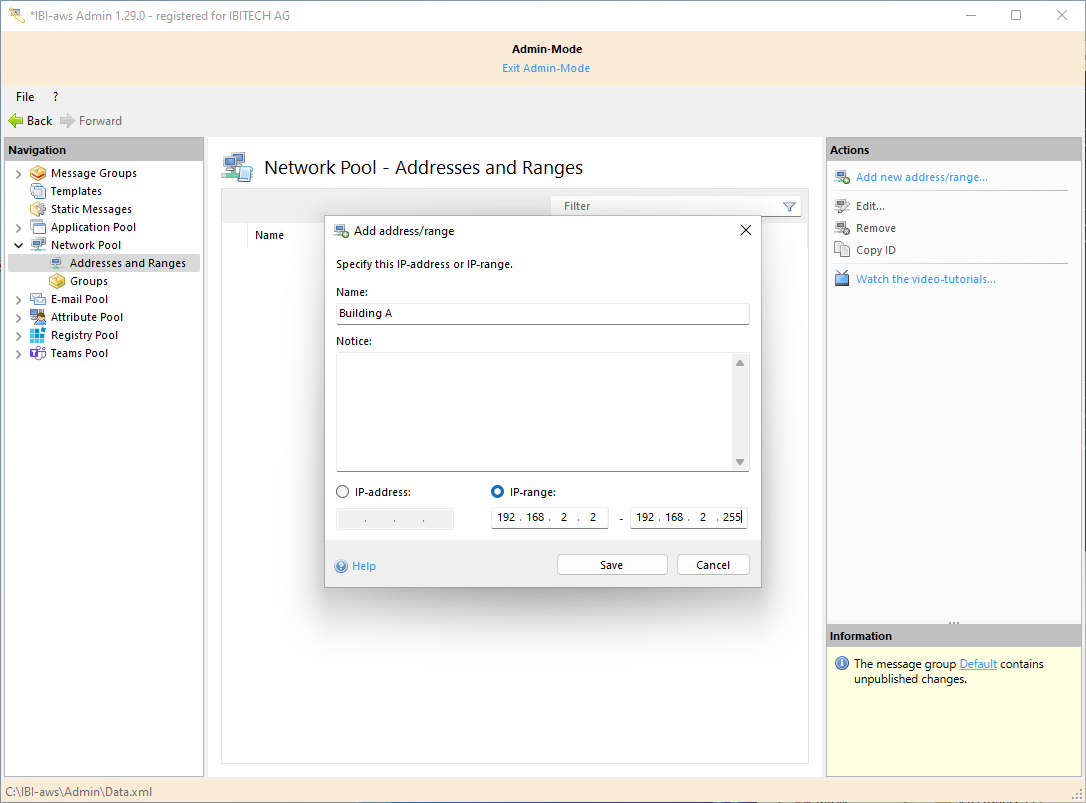Open the ? help menu

pyautogui.click(x=55, y=97)
